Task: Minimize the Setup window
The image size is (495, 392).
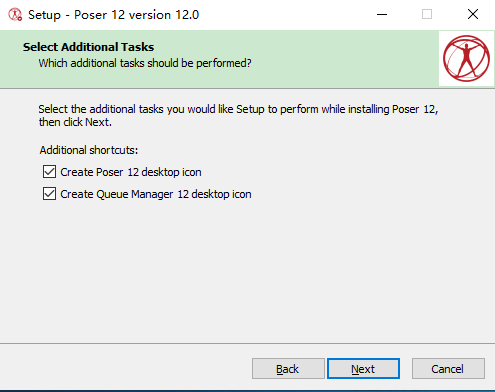Action: [x=382, y=14]
